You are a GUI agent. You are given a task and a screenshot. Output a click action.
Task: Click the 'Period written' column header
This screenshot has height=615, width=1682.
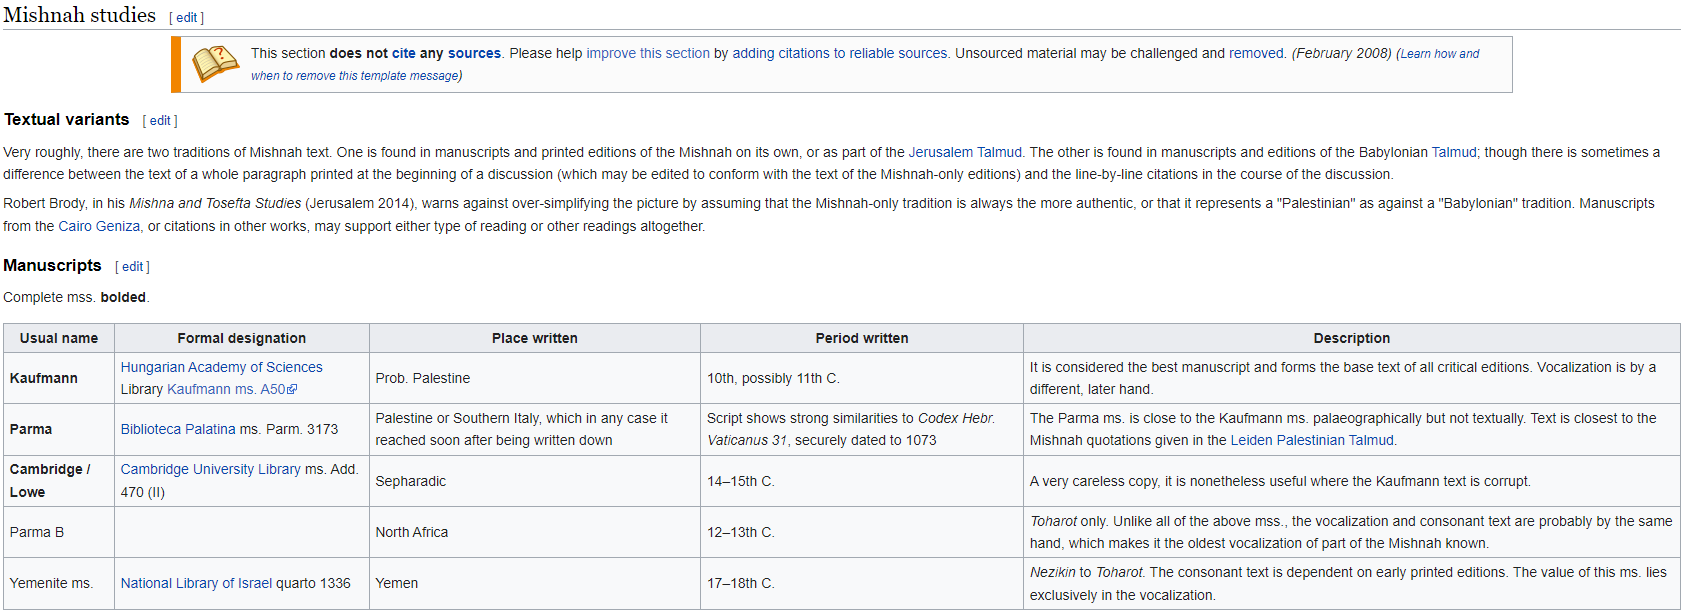862,339
